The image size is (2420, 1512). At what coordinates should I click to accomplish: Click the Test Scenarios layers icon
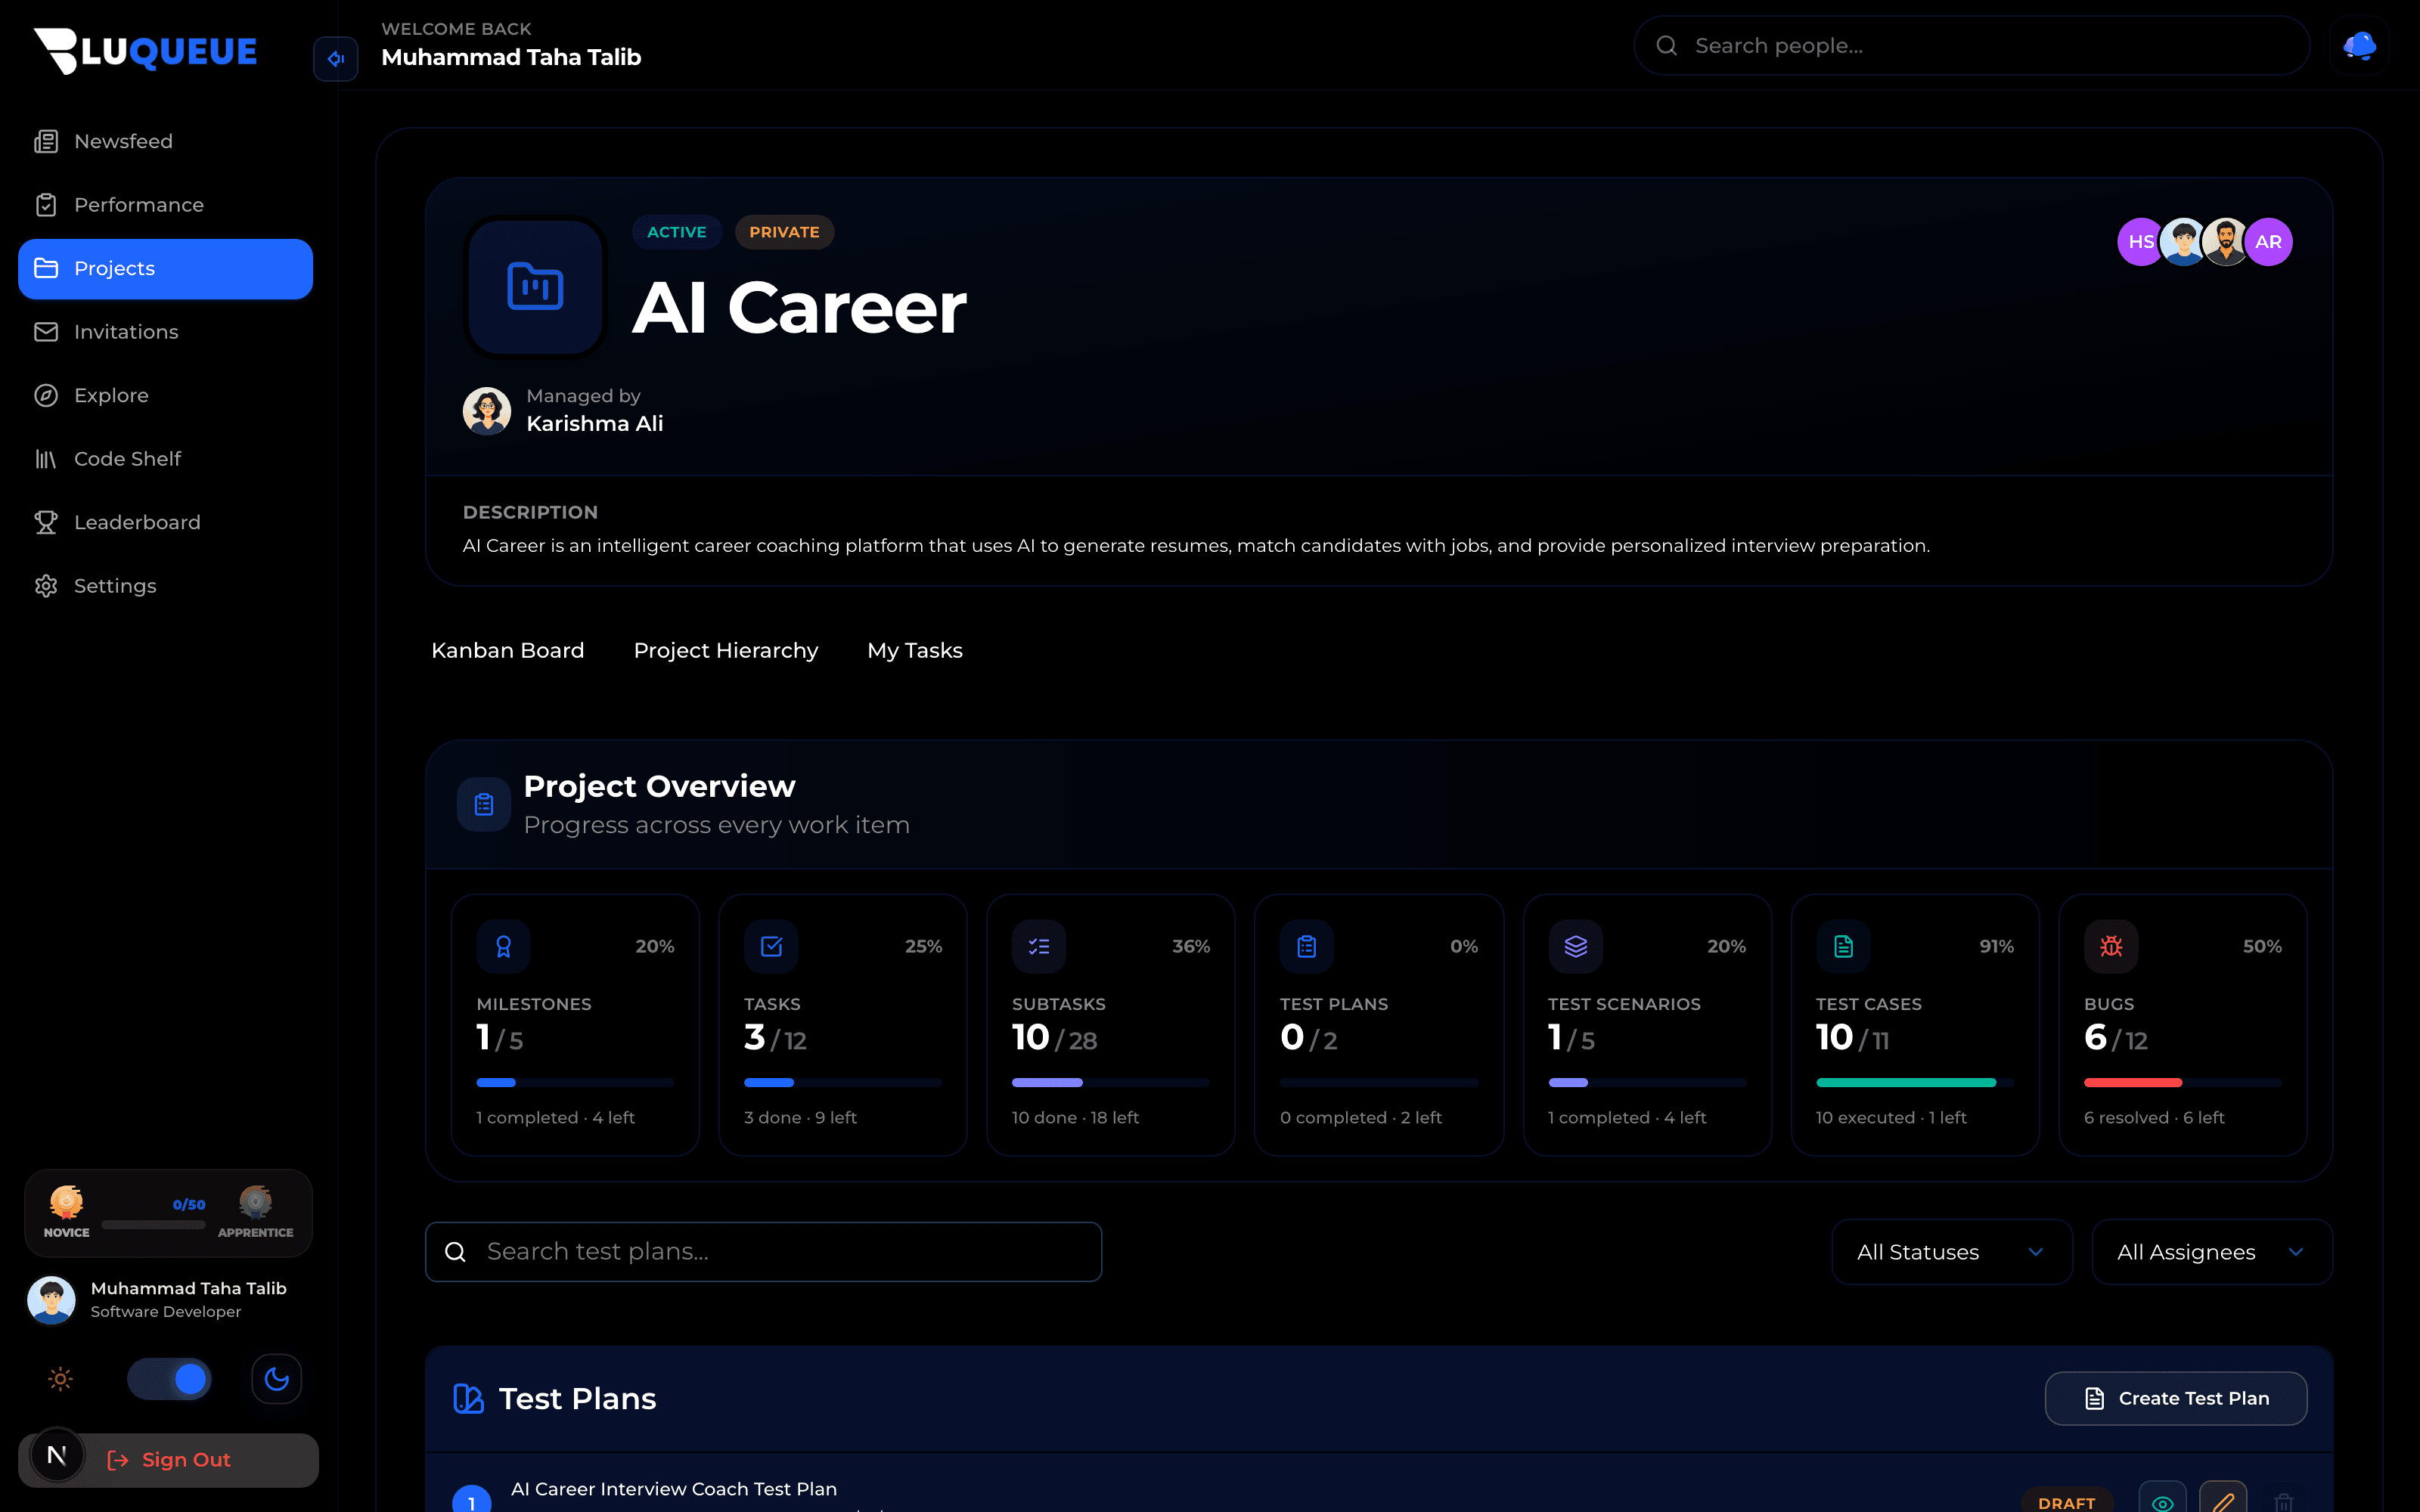pyautogui.click(x=1575, y=946)
